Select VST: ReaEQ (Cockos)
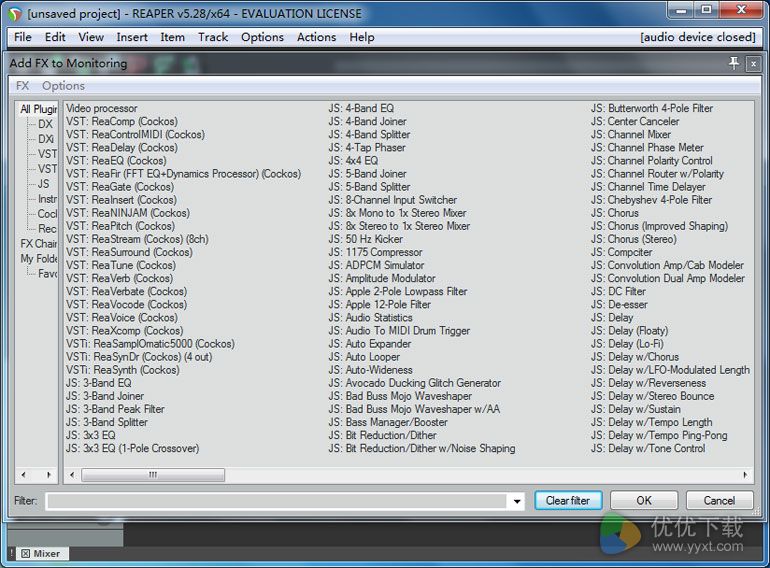 pos(116,161)
